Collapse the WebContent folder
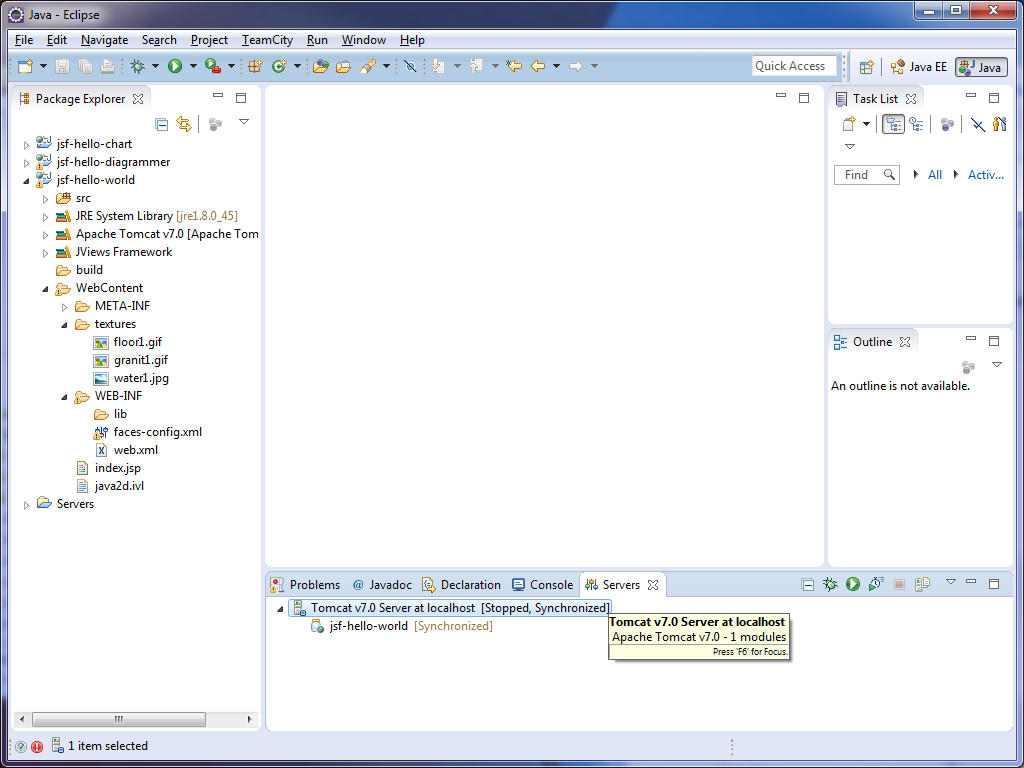This screenshot has height=768, width=1024. (x=46, y=289)
